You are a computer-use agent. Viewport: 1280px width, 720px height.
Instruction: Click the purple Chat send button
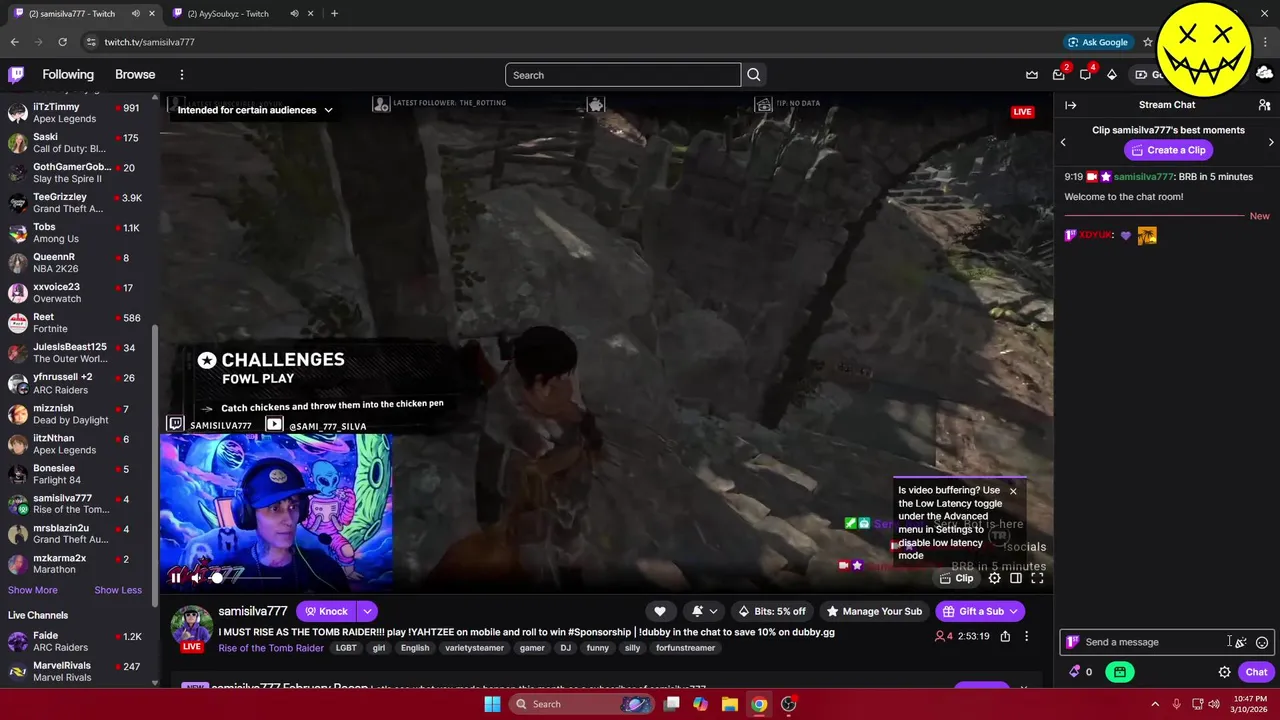pyautogui.click(x=1256, y=672)
